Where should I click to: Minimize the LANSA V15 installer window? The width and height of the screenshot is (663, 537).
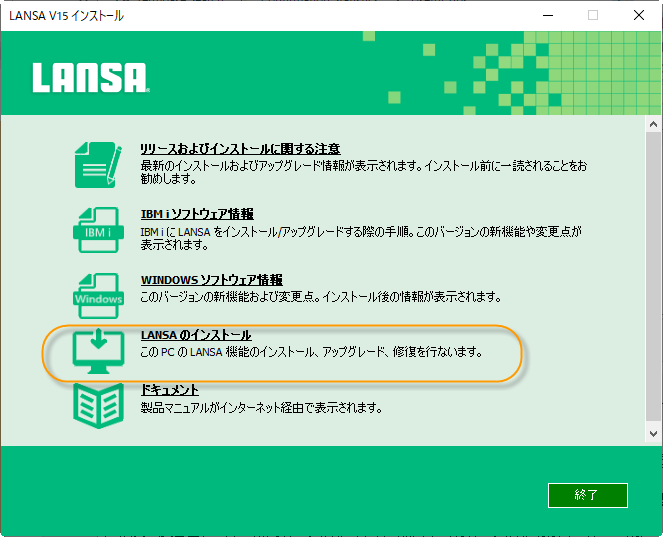(548, 16)
